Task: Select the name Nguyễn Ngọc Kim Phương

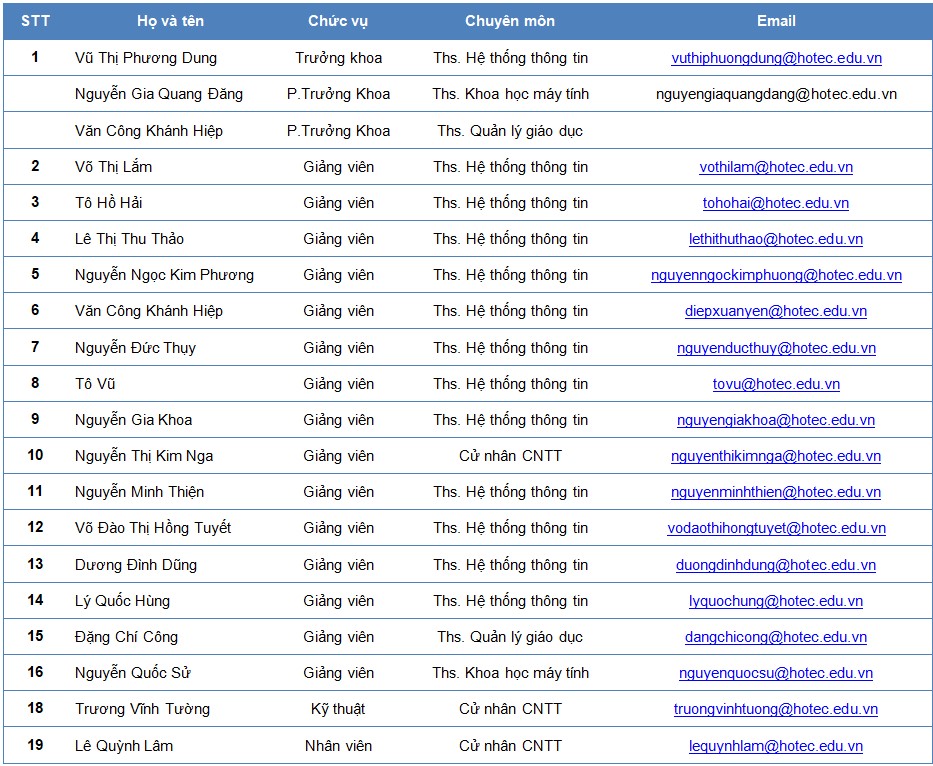Action: [x=164, y=275]
